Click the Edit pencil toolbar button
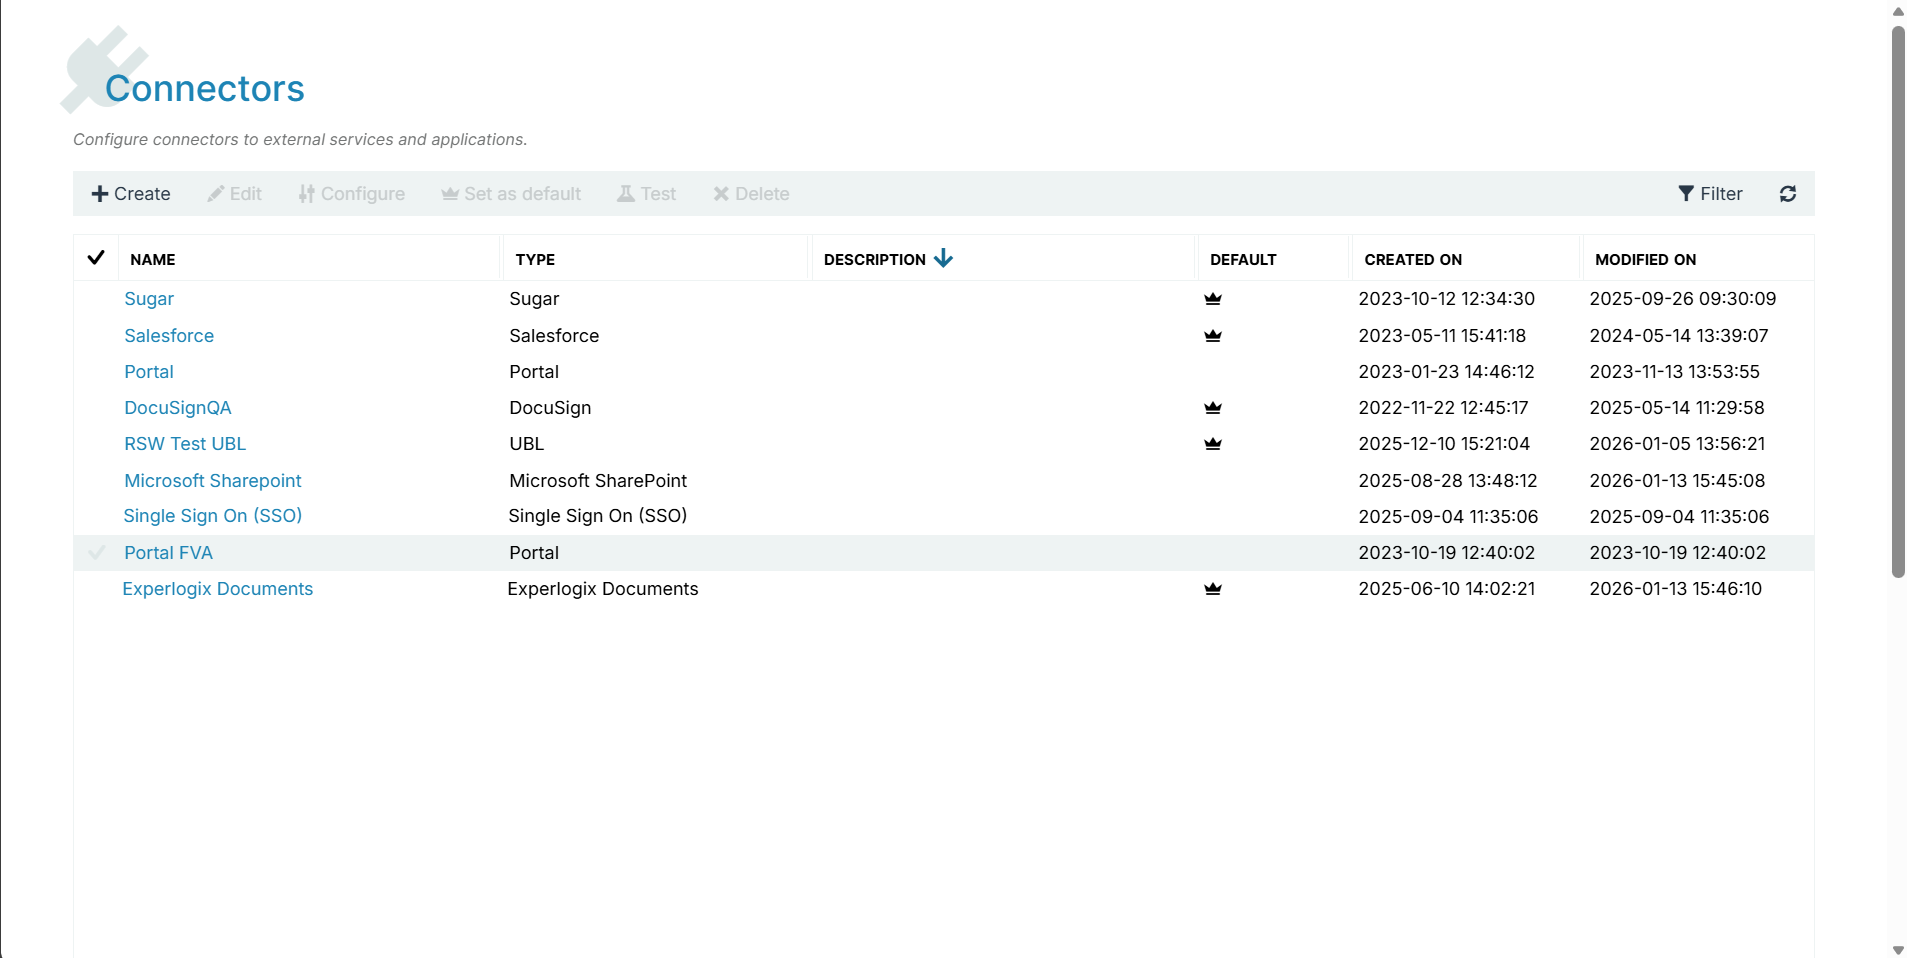Viewport: 1907px width, 958px height. click(234, 194)
